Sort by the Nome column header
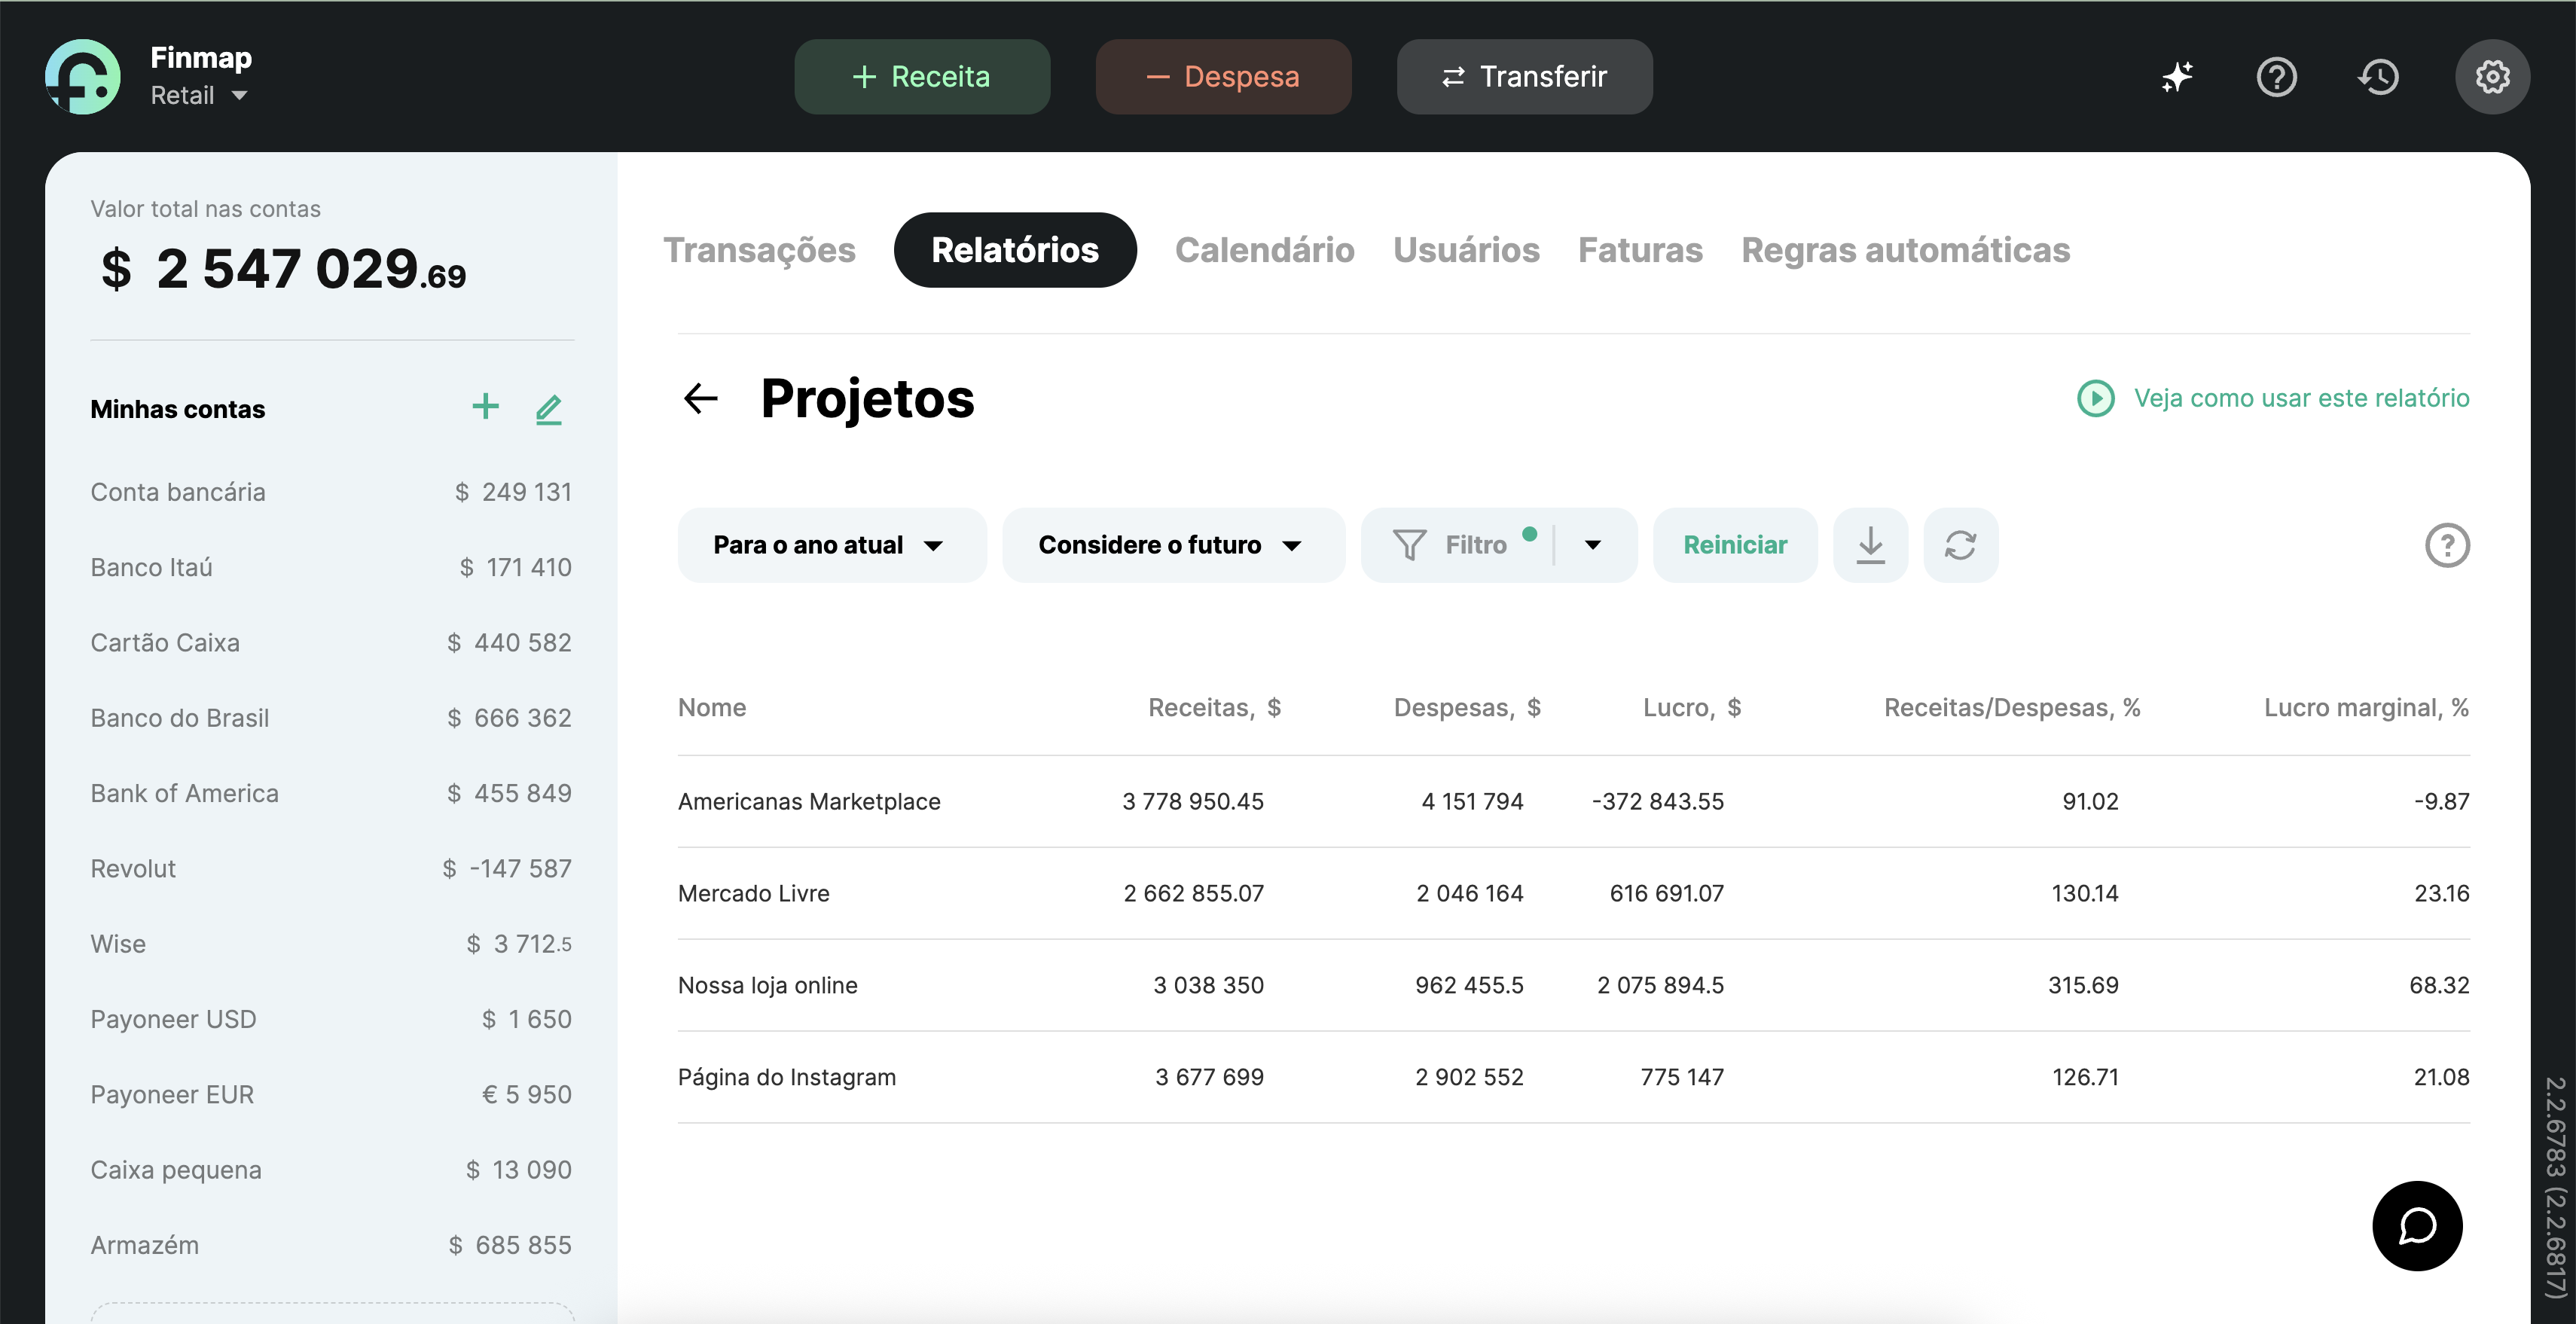 click(712, 708)
